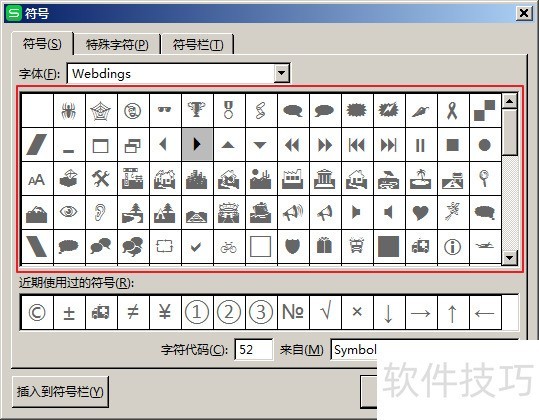Image resolution: width=539 pixels, height=420 pixels.
Task: Pick the trophy cup symbol
Action: click(197, 111)
